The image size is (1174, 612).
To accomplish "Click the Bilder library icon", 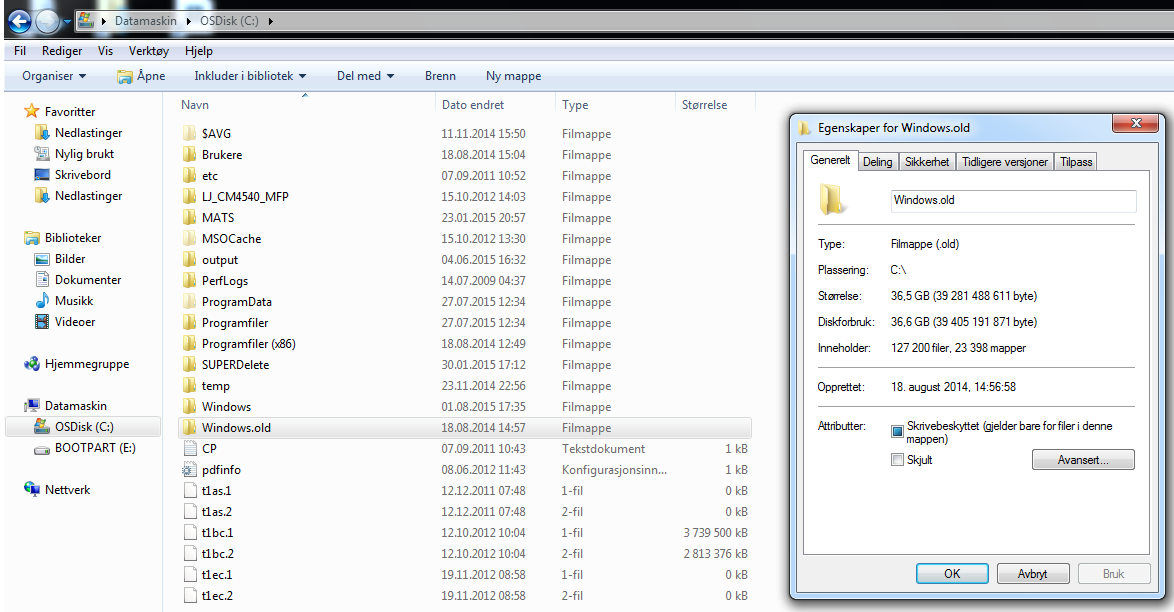I will (x=42, y=258).
